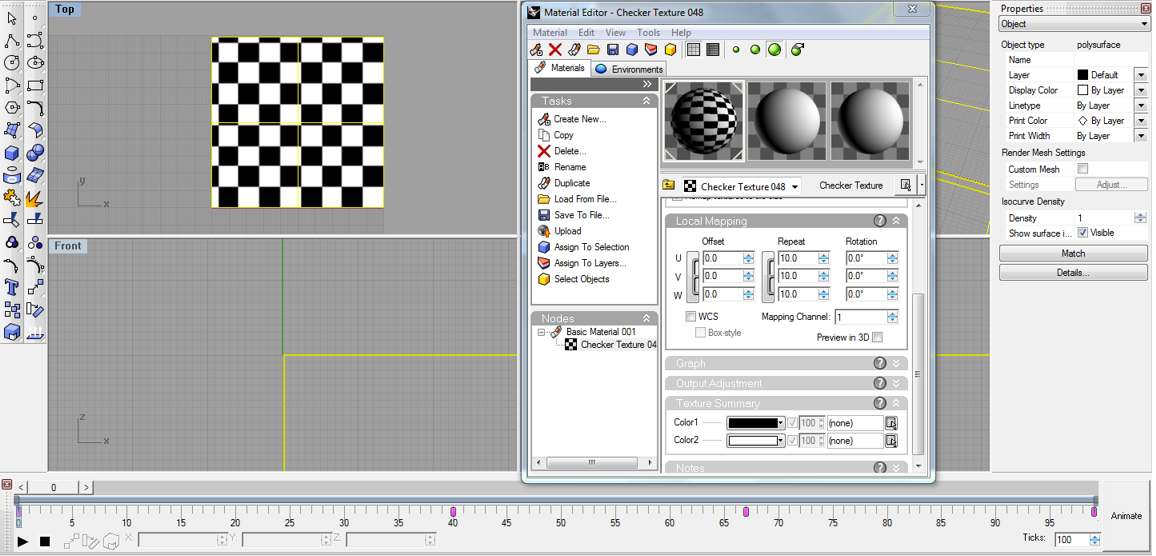Select the Polygon hexagon tool
The image size is (1156, 556).
coord(13,108)
